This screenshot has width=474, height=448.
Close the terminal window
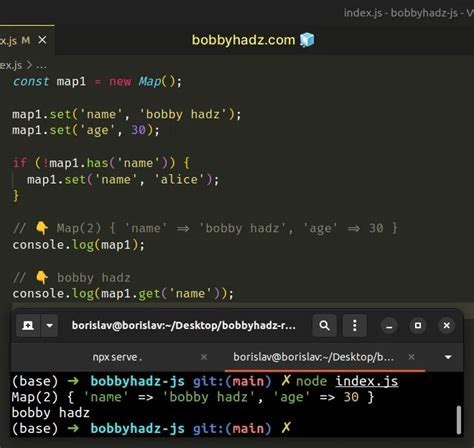[447, 325]
